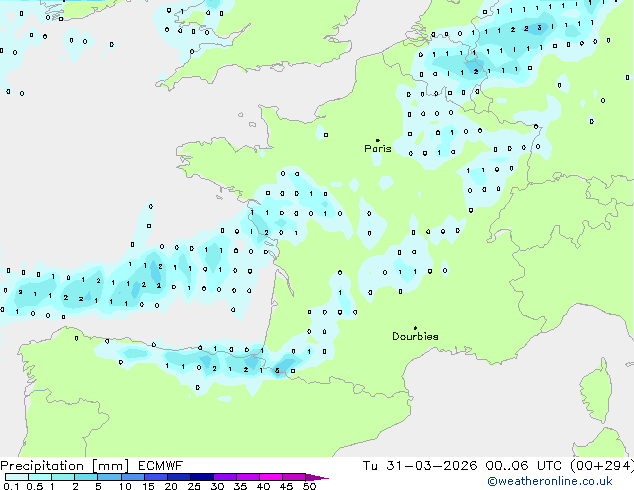Click the magenta swatch between 40 and 45

coord(271,477)
